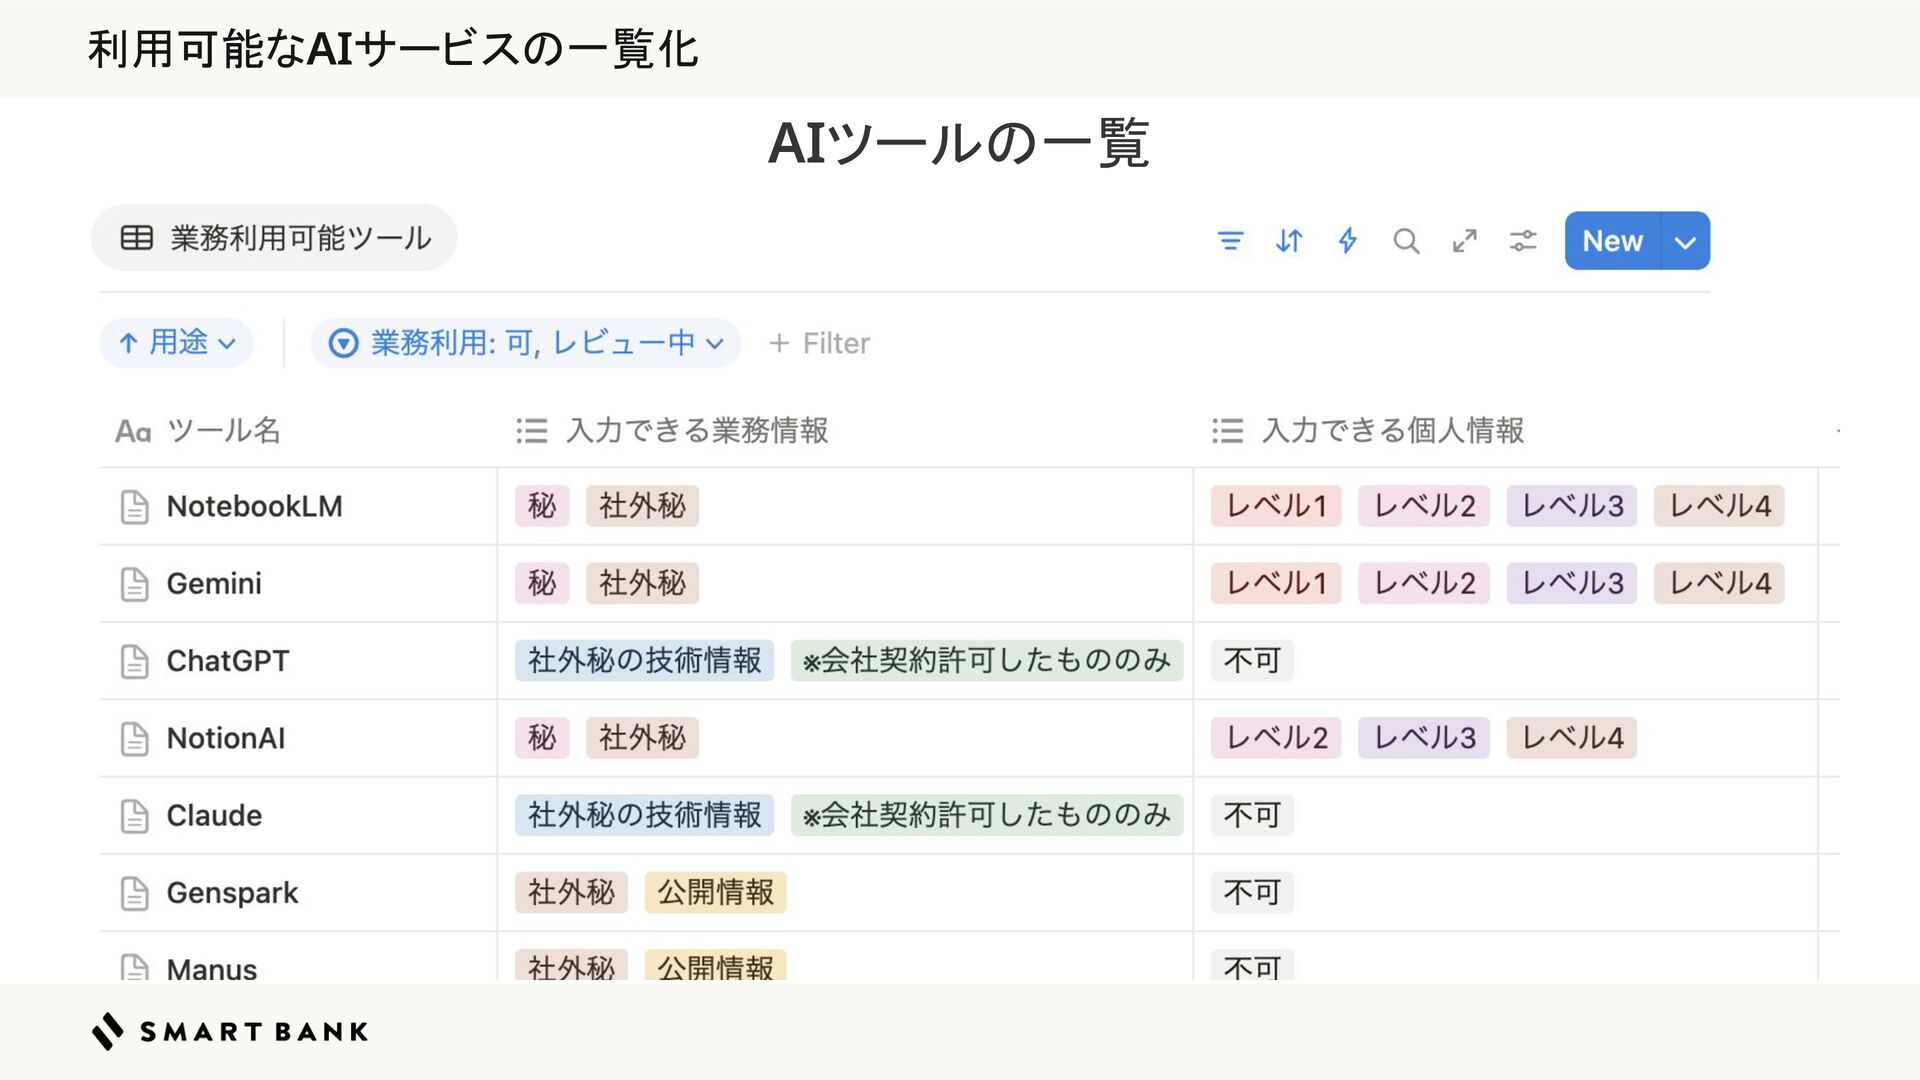Screen dimensions: 1920x1080
Task: Click the 不可 tag in Claude row
Action: pyautogui.click(x=1252, y=815)
